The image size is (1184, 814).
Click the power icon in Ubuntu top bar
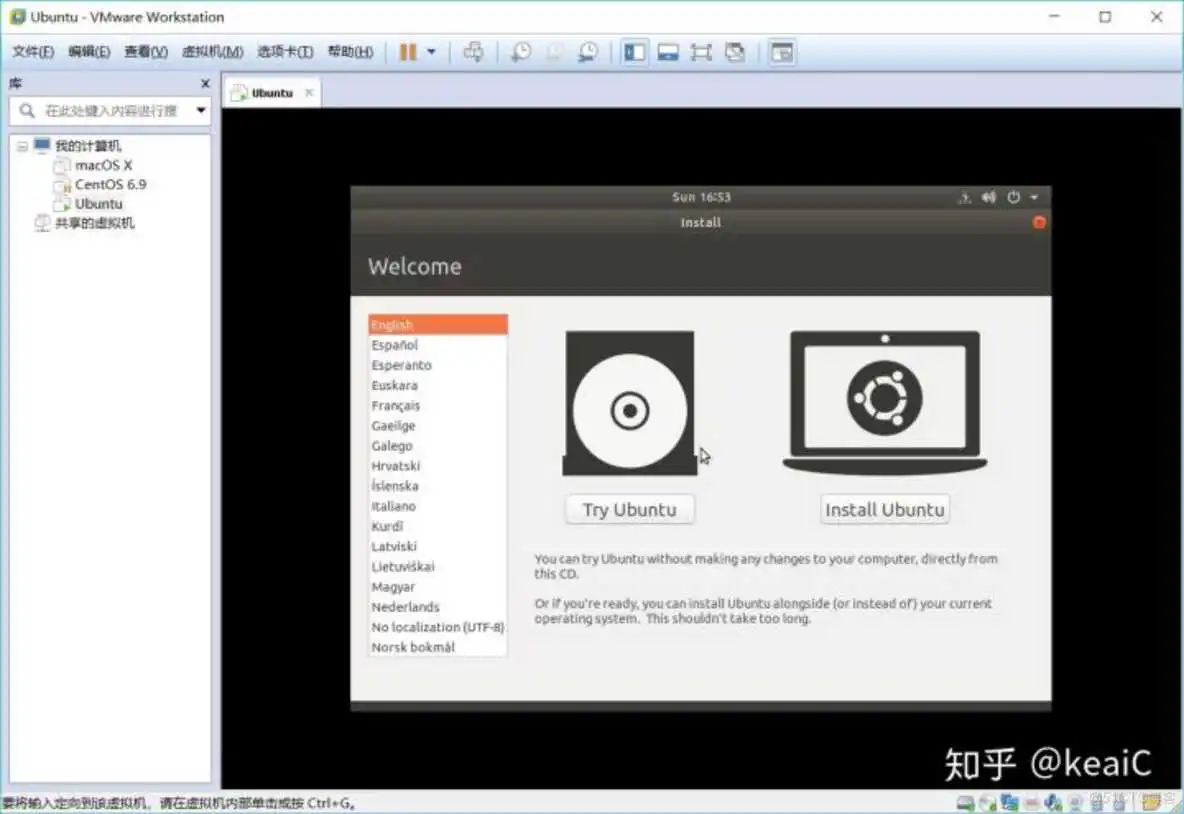[1013, 197]
